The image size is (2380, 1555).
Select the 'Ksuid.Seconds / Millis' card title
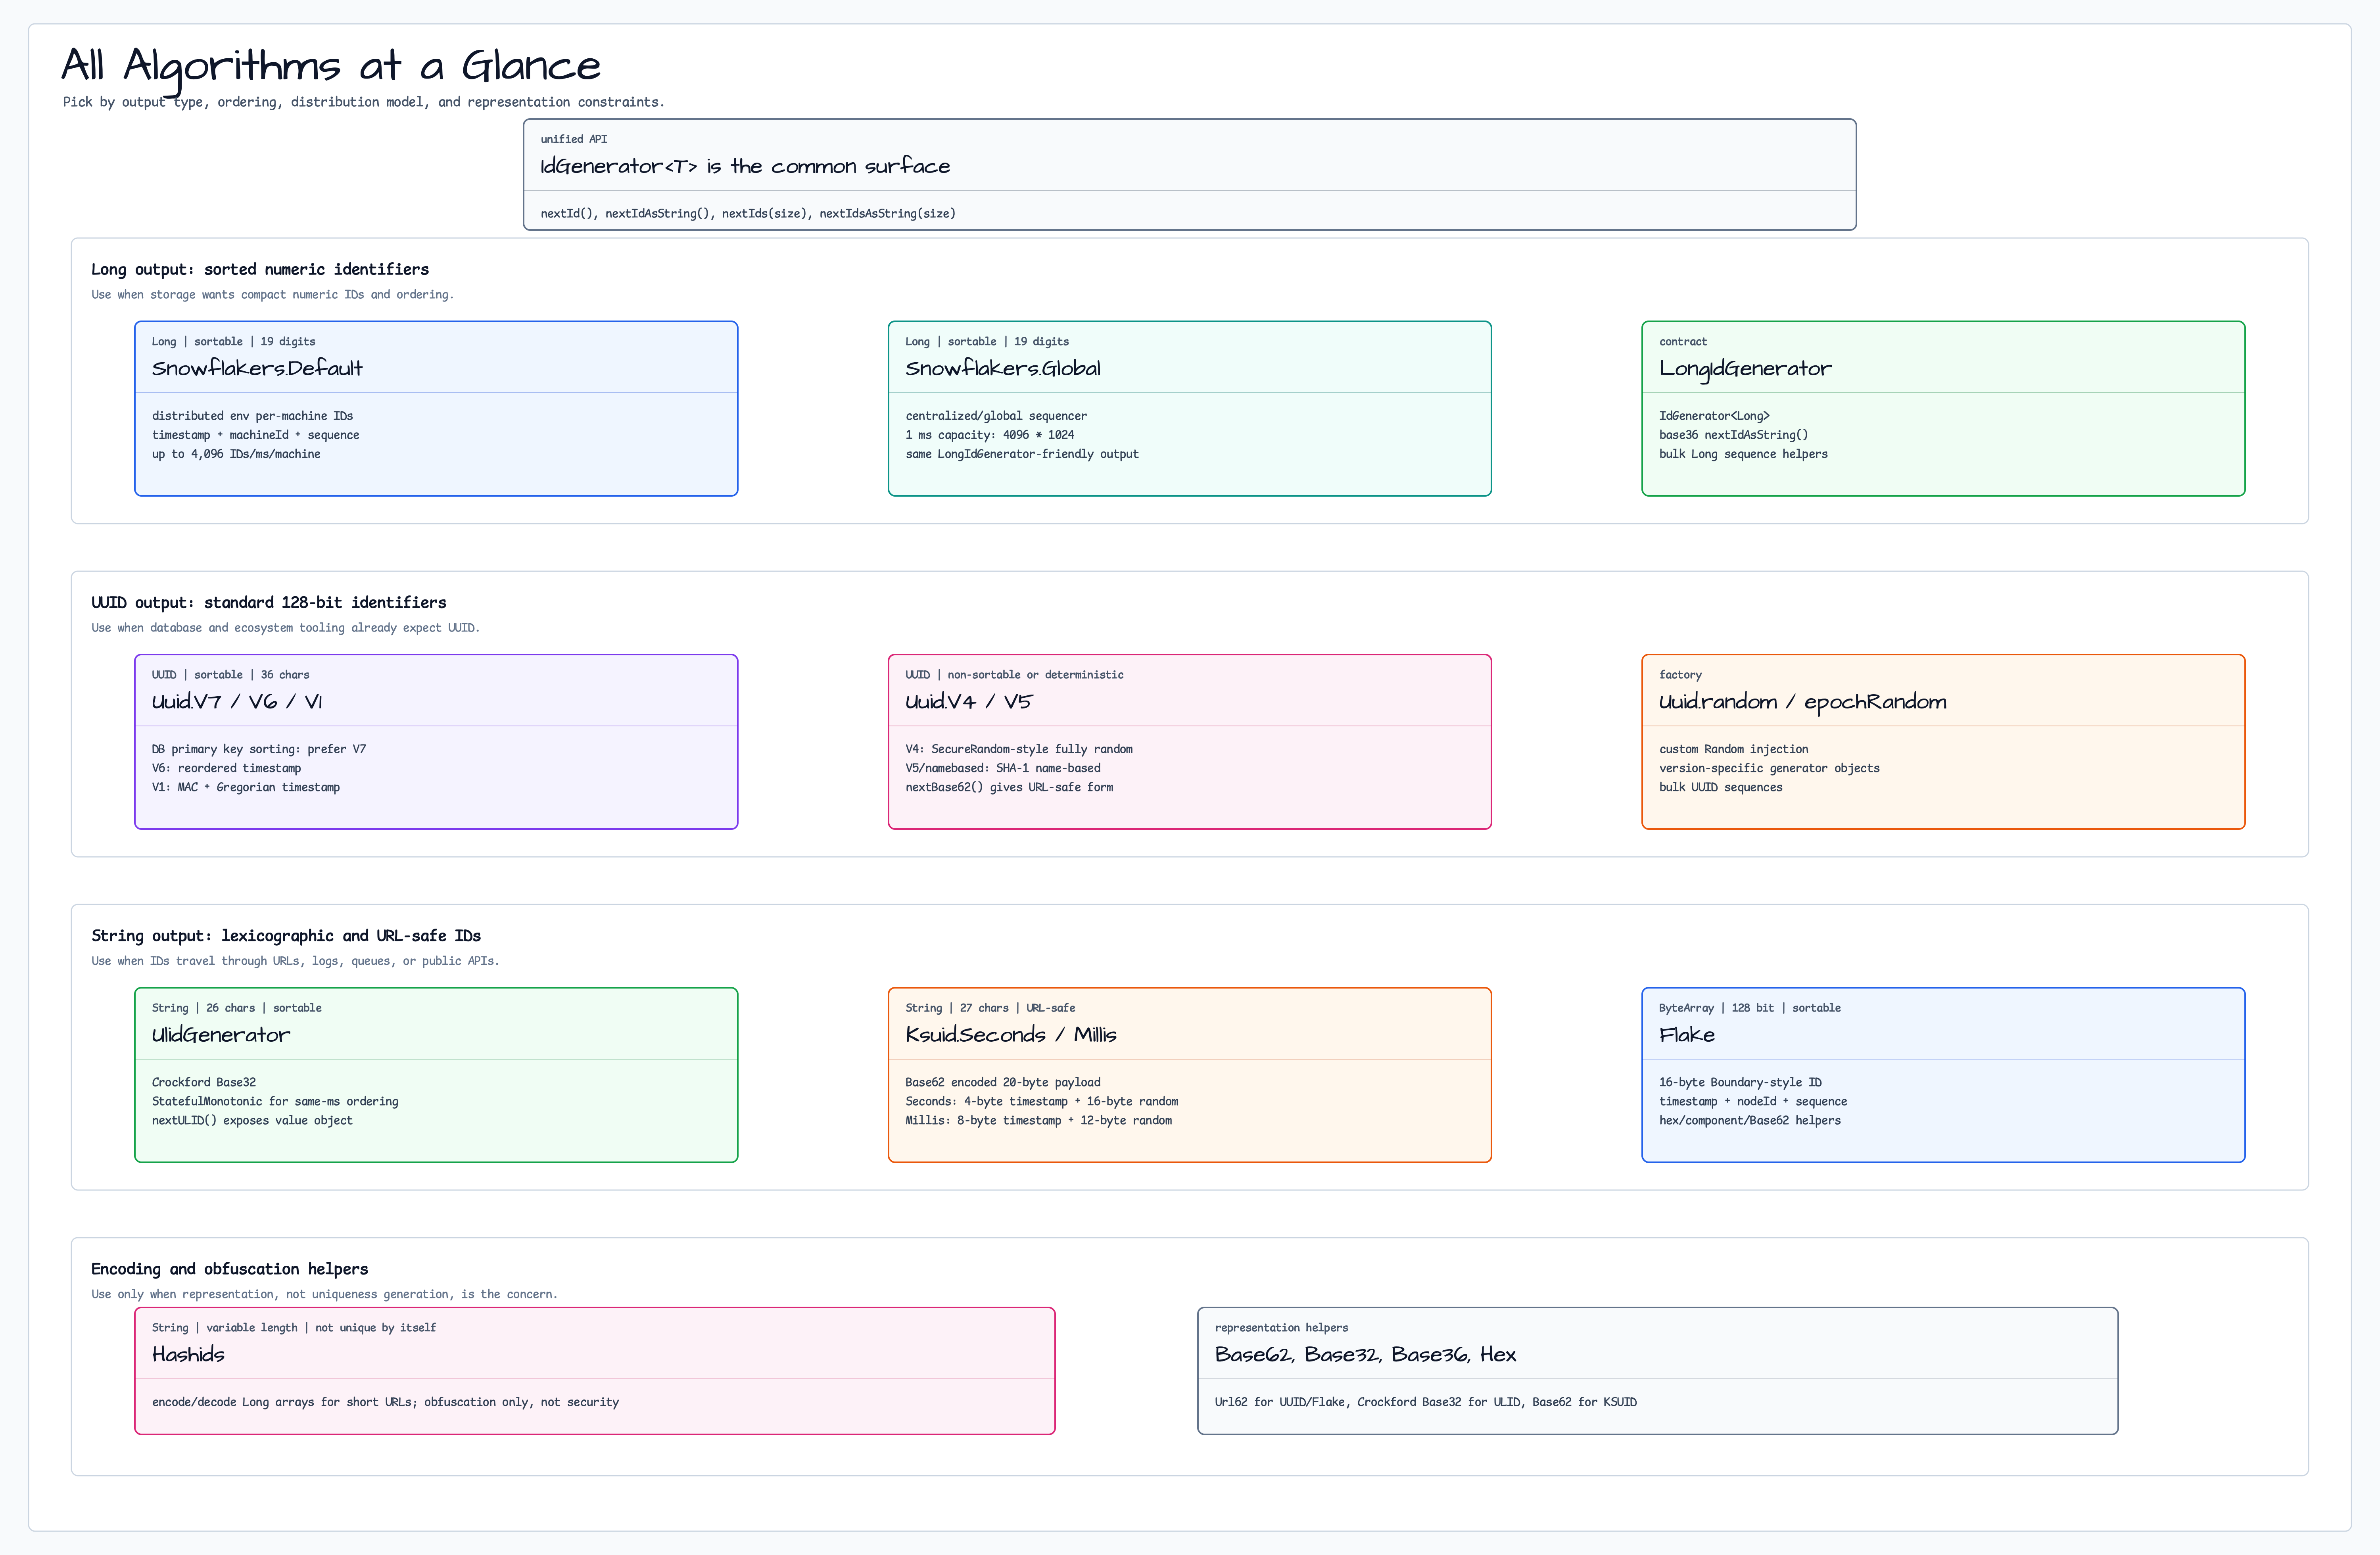click(1011, 1035)
